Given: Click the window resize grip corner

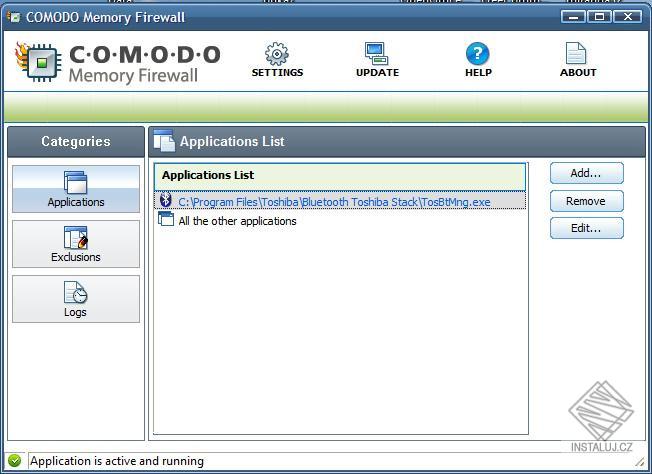Looking at the screenshot, I should (x=640, y=461).
